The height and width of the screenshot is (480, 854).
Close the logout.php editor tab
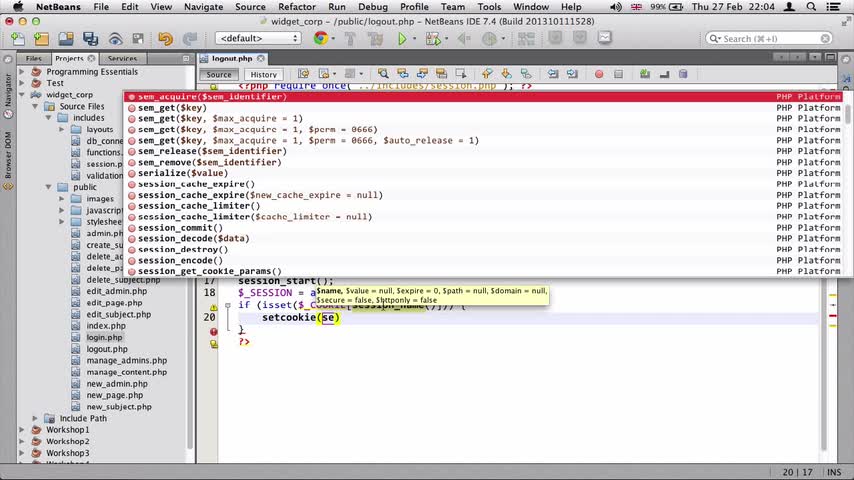[x=261, y=58]
